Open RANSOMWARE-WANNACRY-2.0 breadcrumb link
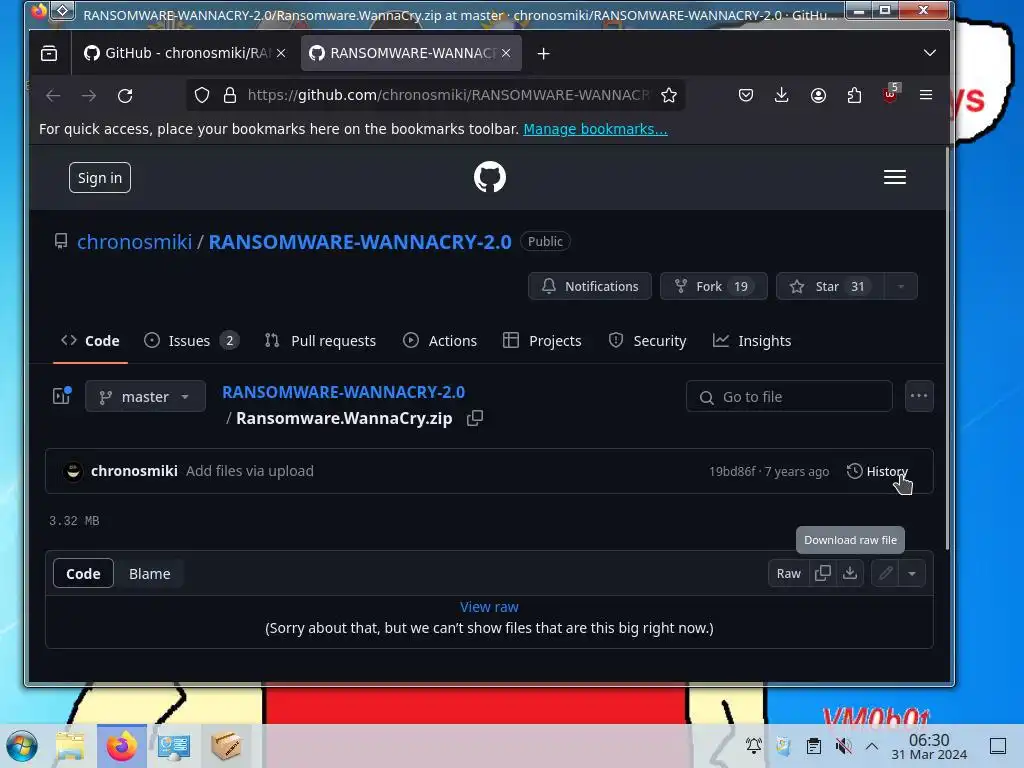Screen dimensions: 1024x768 (x=344, y=392)
